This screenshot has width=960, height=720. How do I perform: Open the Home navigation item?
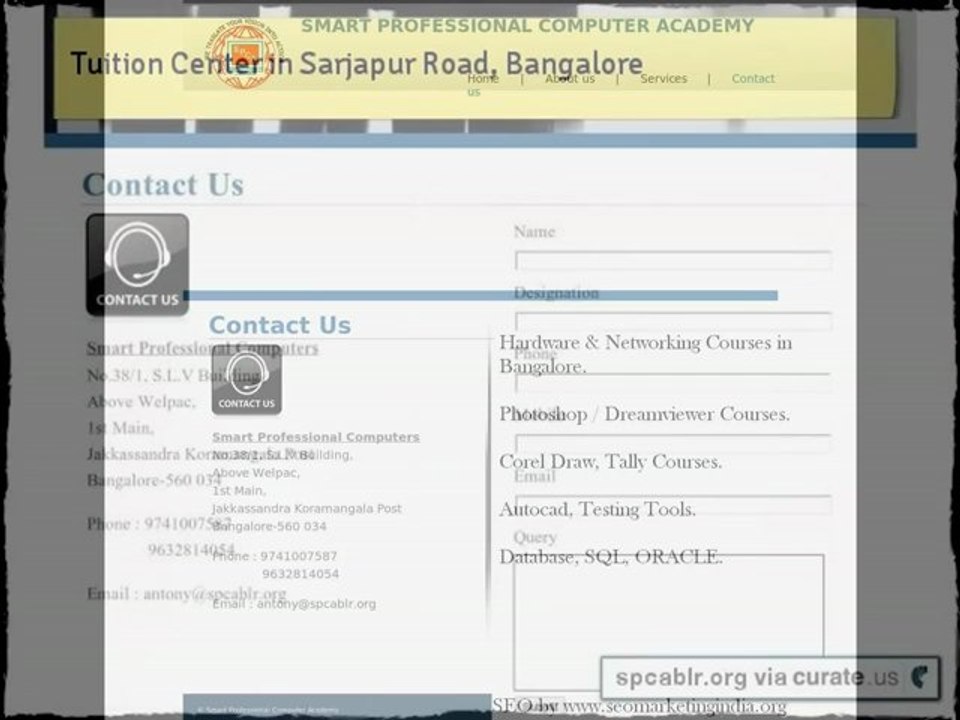(x=483, y=78)
